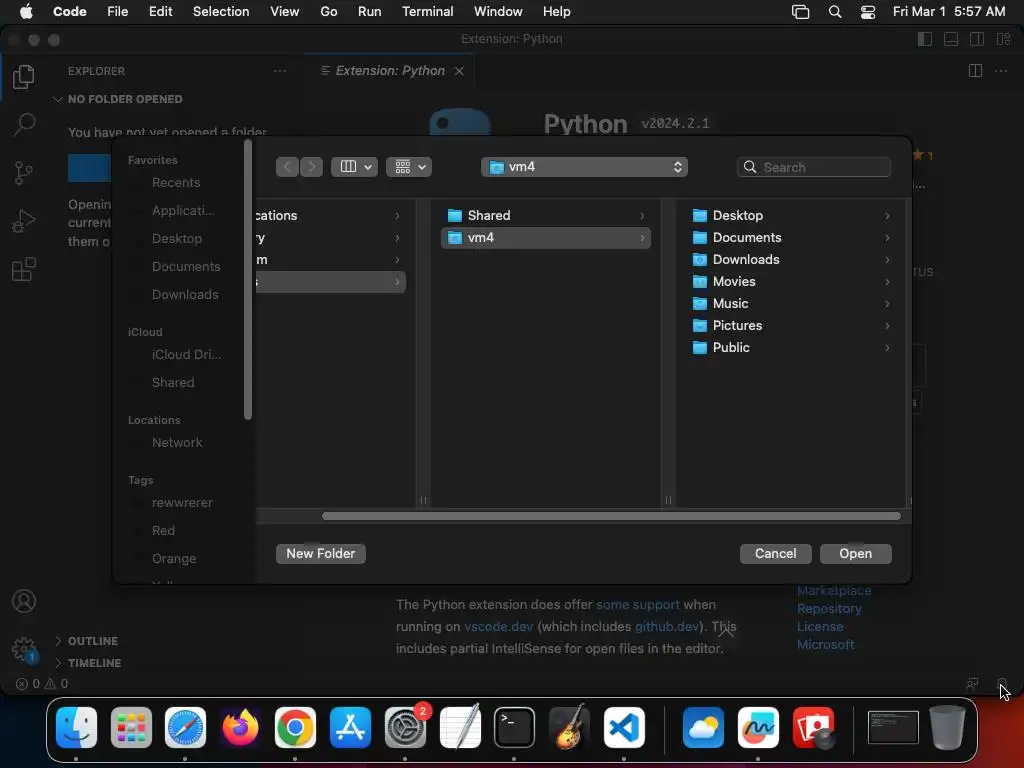Go back in the file dialog

[x=287, y=167]
